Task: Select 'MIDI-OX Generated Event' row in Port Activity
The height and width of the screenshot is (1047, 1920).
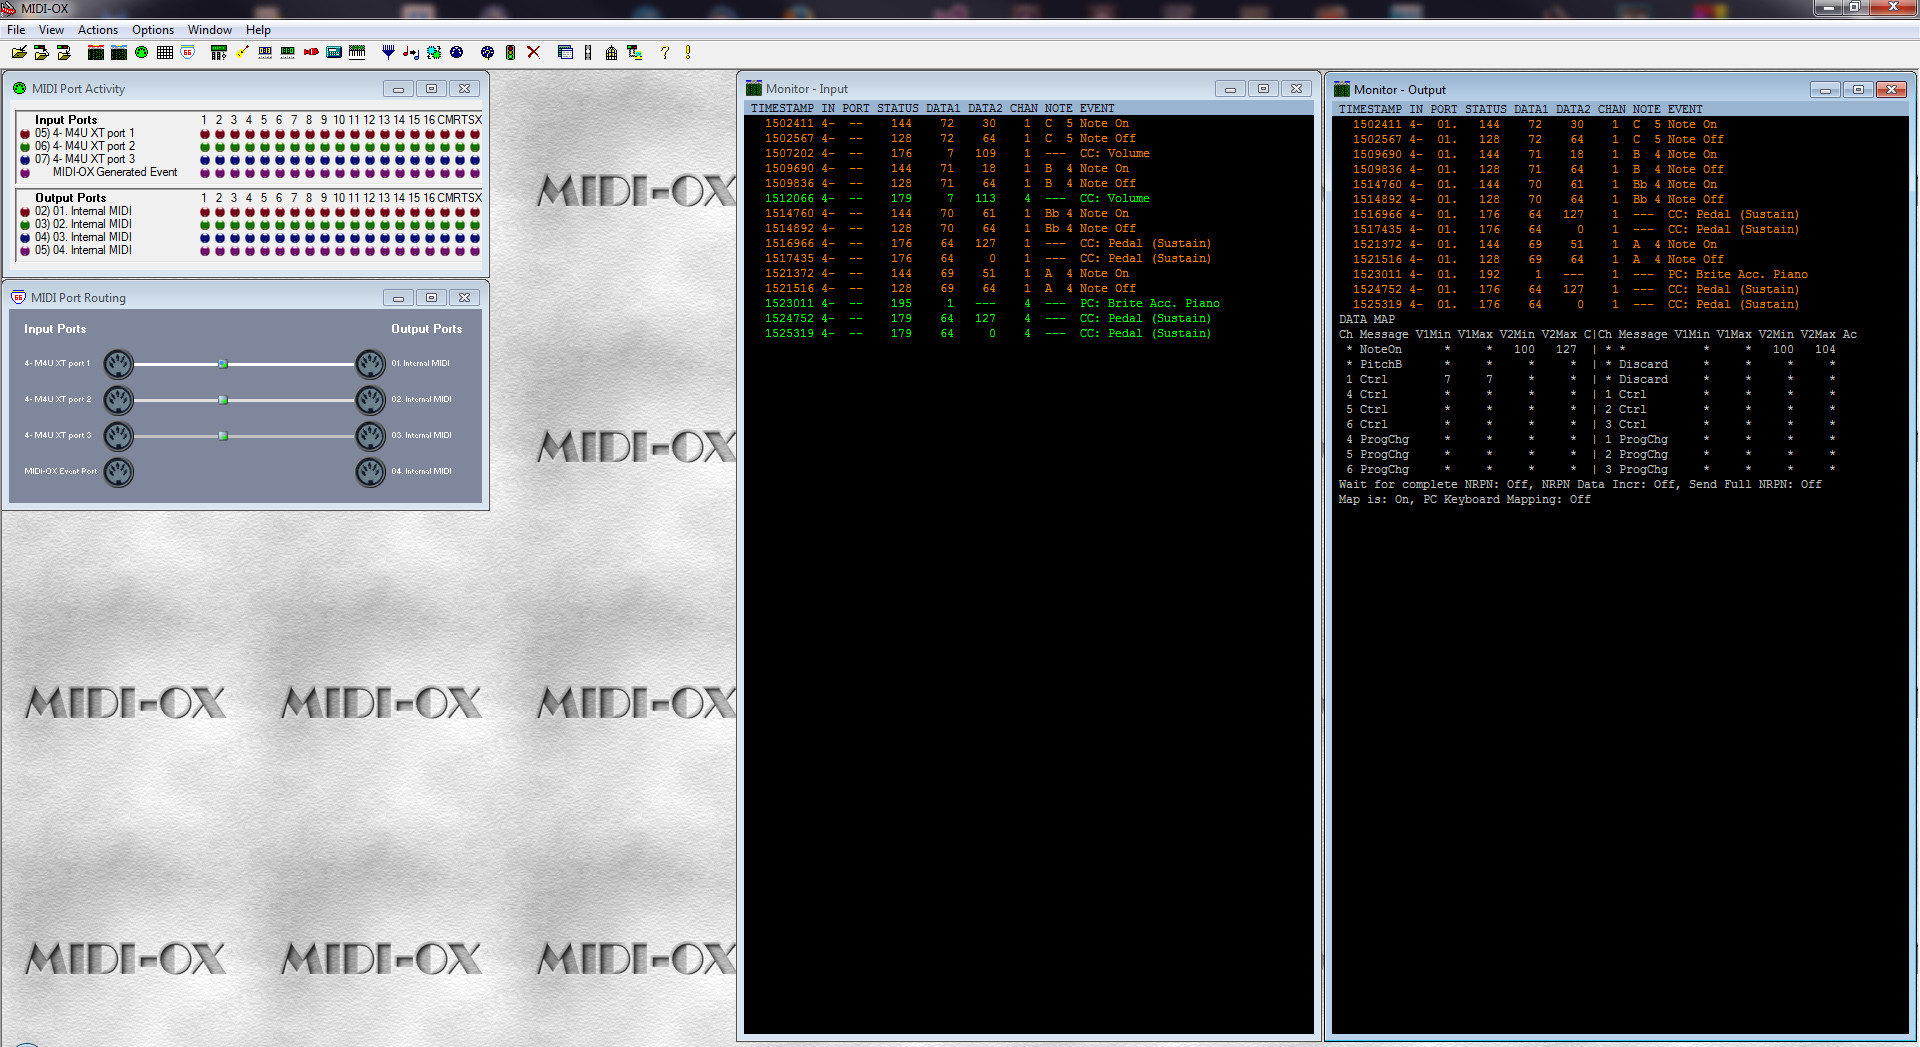Action: [115, 172]
